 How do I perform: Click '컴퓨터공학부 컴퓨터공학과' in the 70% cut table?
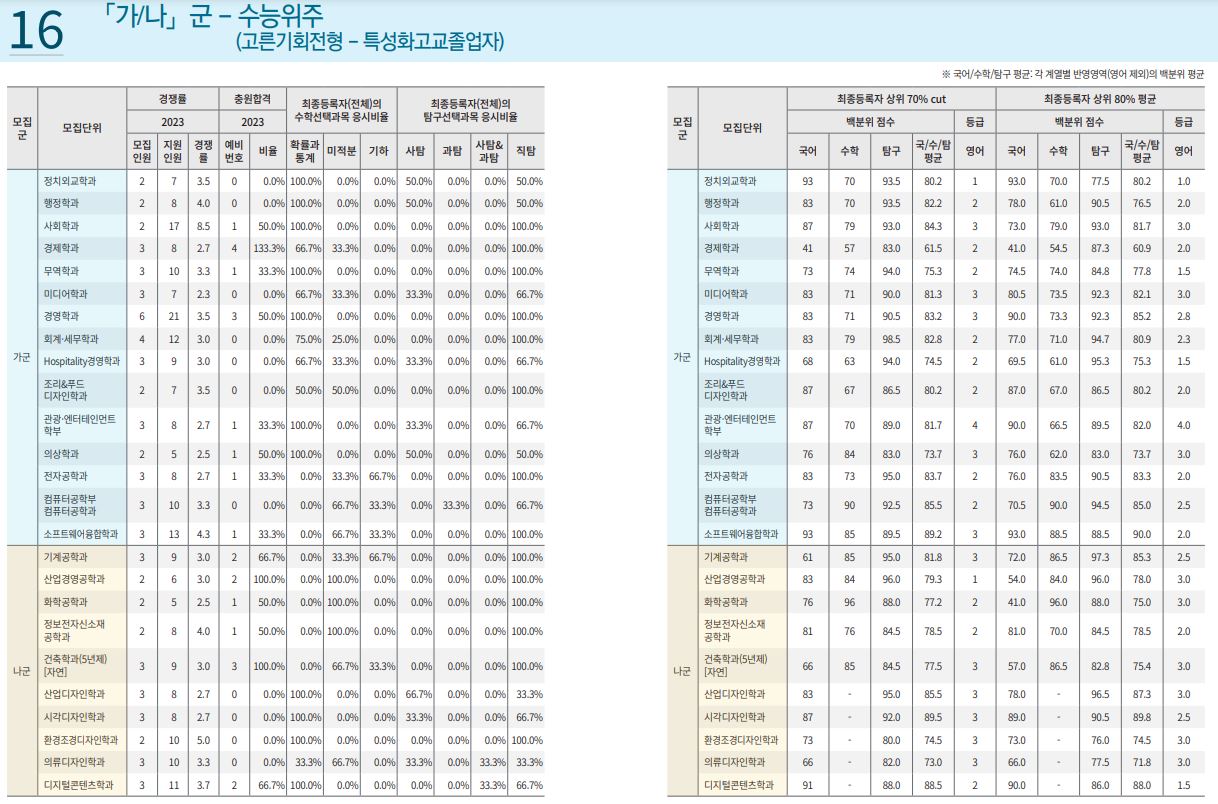tap(730, 505)
